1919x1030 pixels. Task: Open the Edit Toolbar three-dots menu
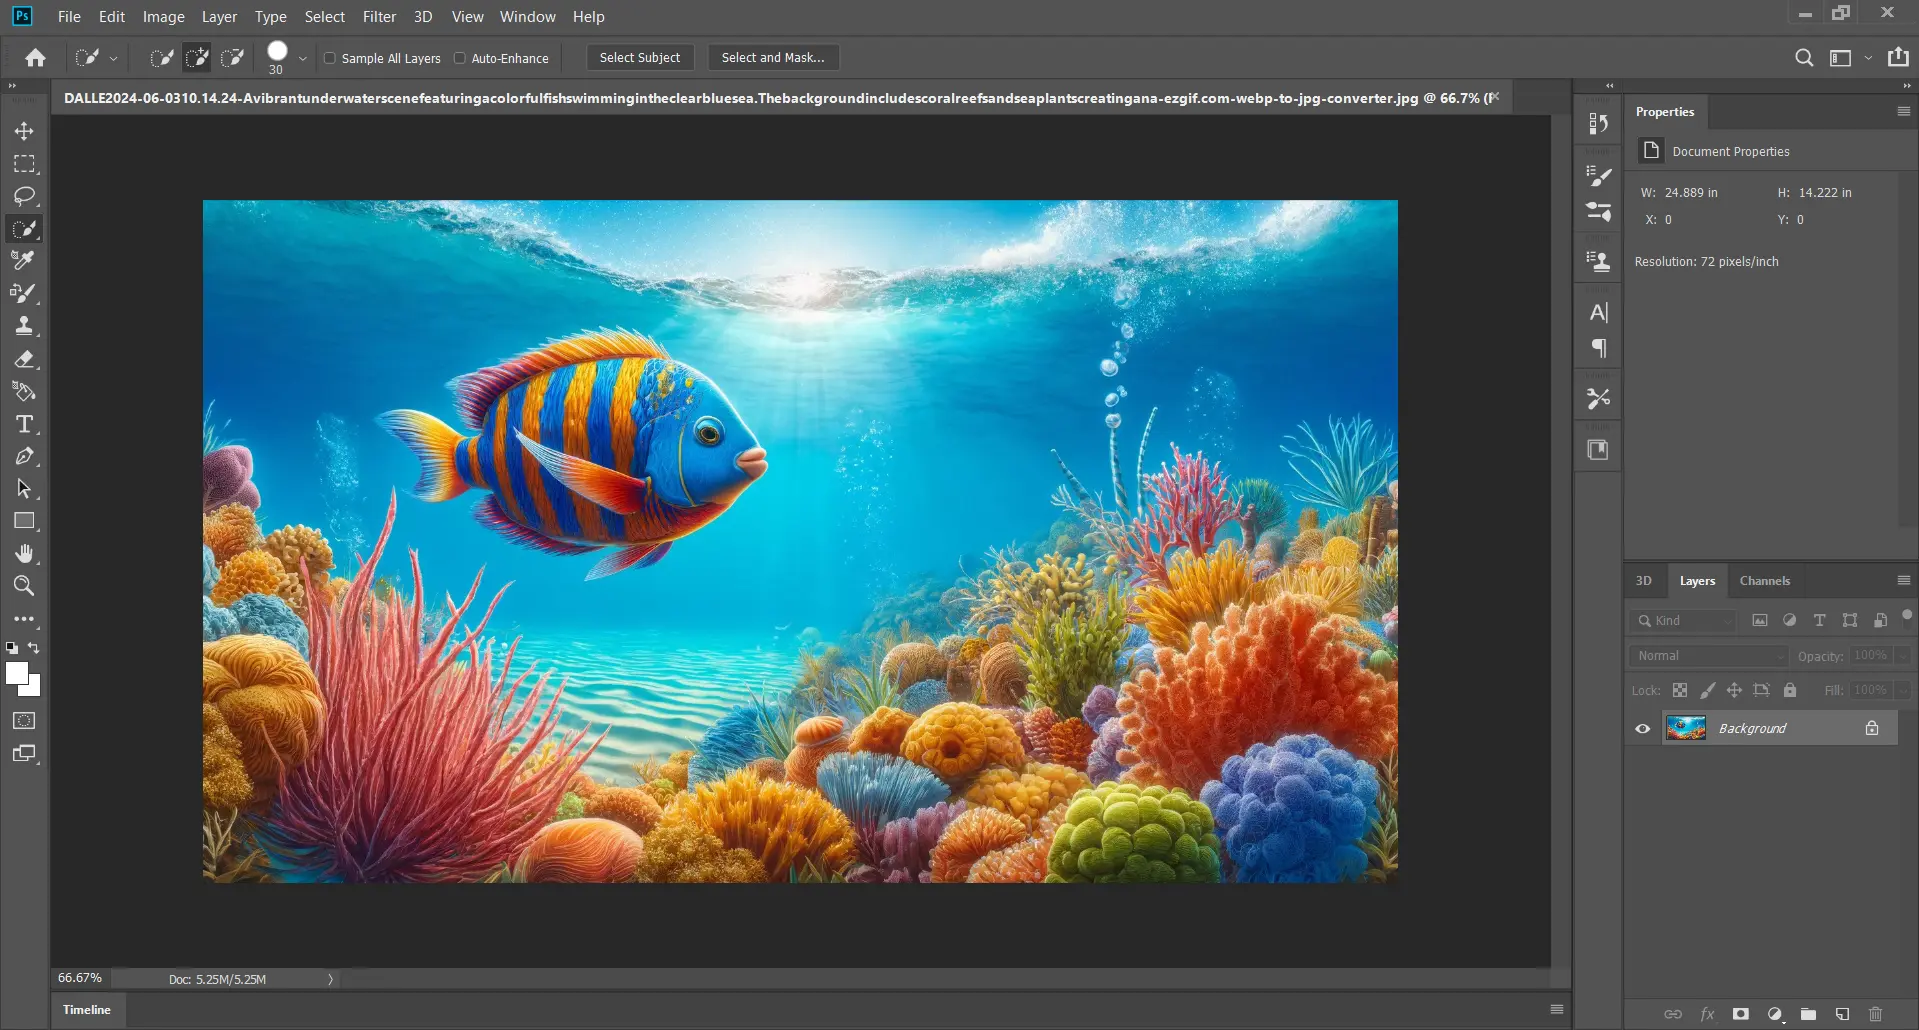24,619
